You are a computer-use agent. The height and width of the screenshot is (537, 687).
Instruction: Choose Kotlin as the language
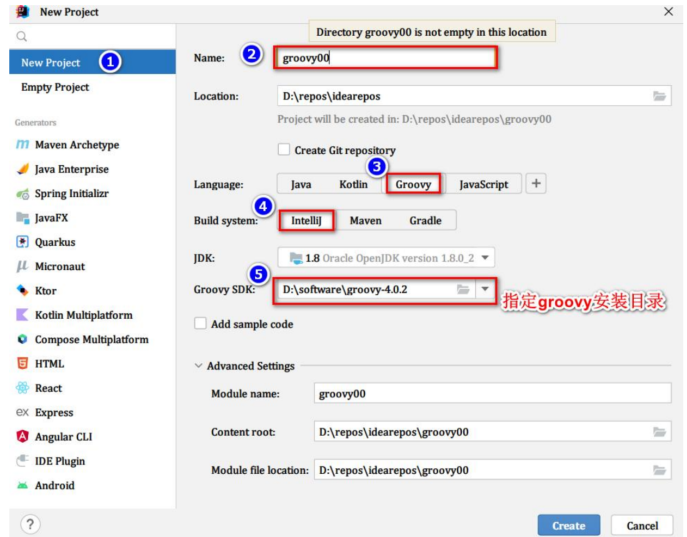[353, 184]
